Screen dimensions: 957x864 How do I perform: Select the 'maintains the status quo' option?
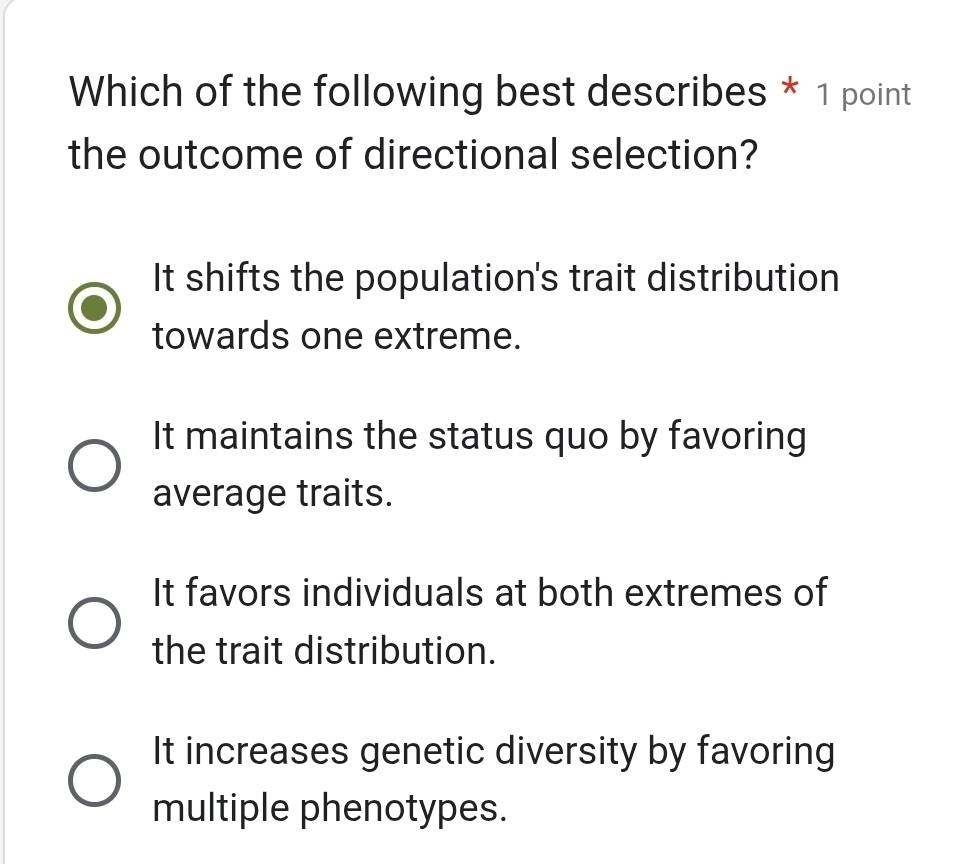(x=96, y=464)
